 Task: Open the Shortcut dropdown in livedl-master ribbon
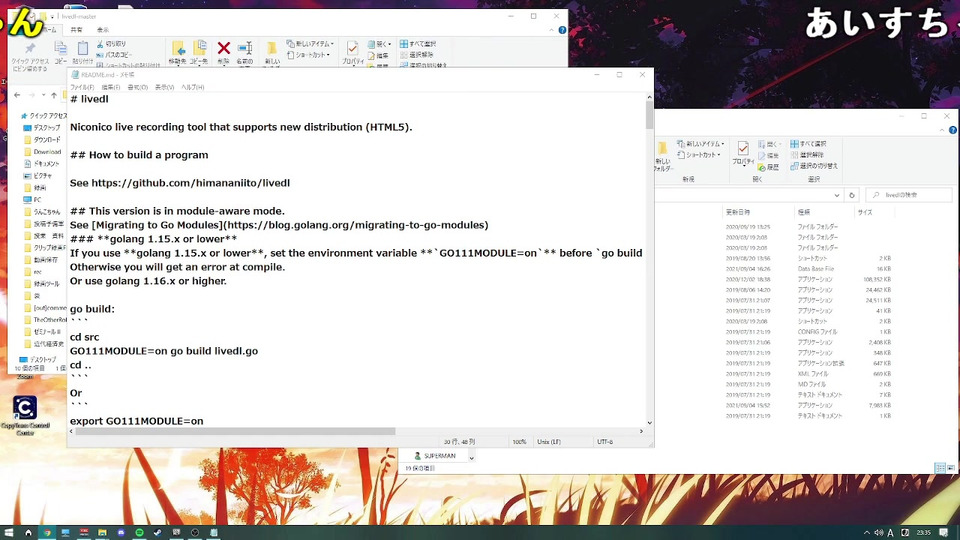point(309,54)
